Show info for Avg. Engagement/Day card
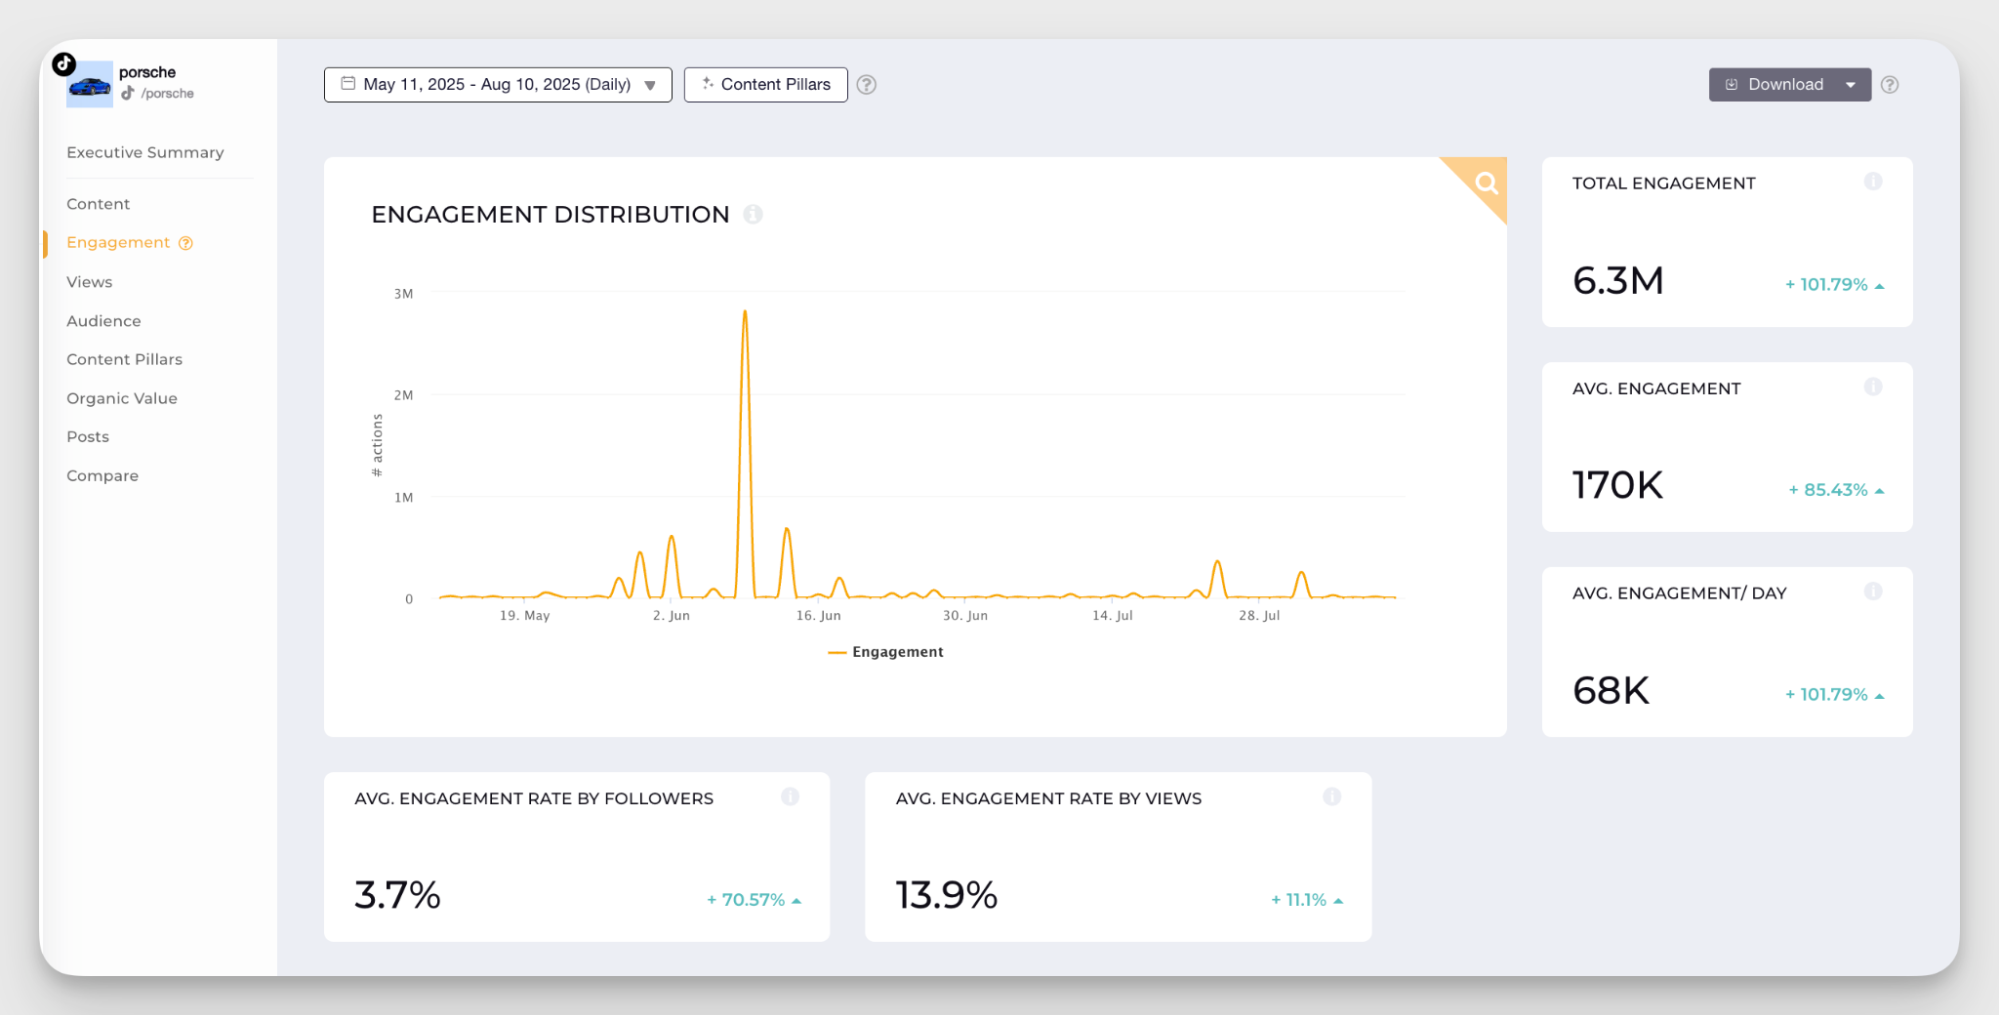The height and width of the screenshot is (1016, 1999). (1872, 592)
